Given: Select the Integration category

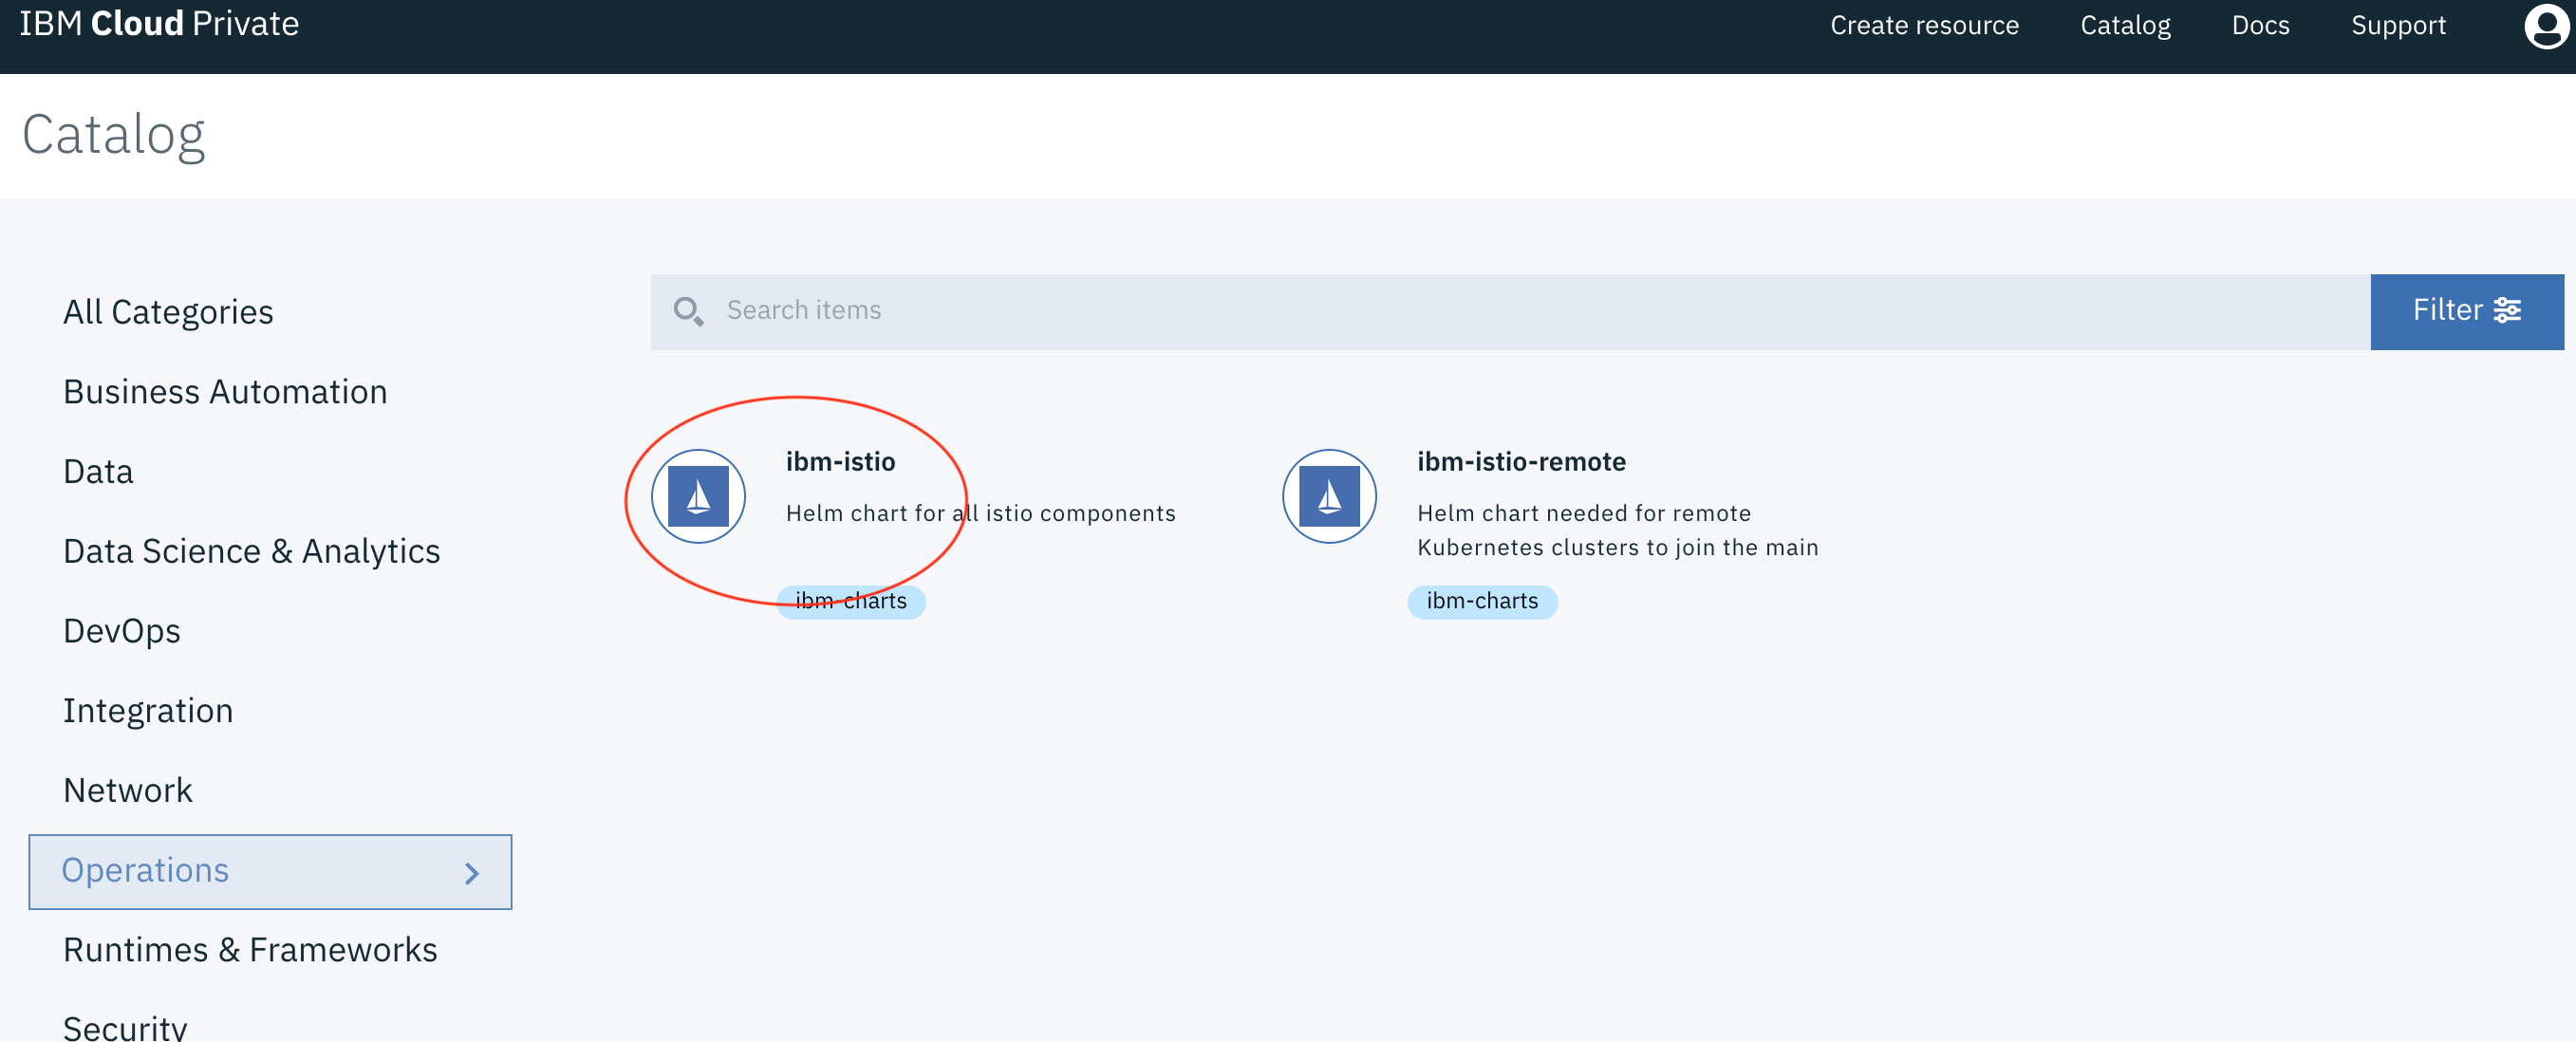Looking at the screenshot, I should pos(148,711).
